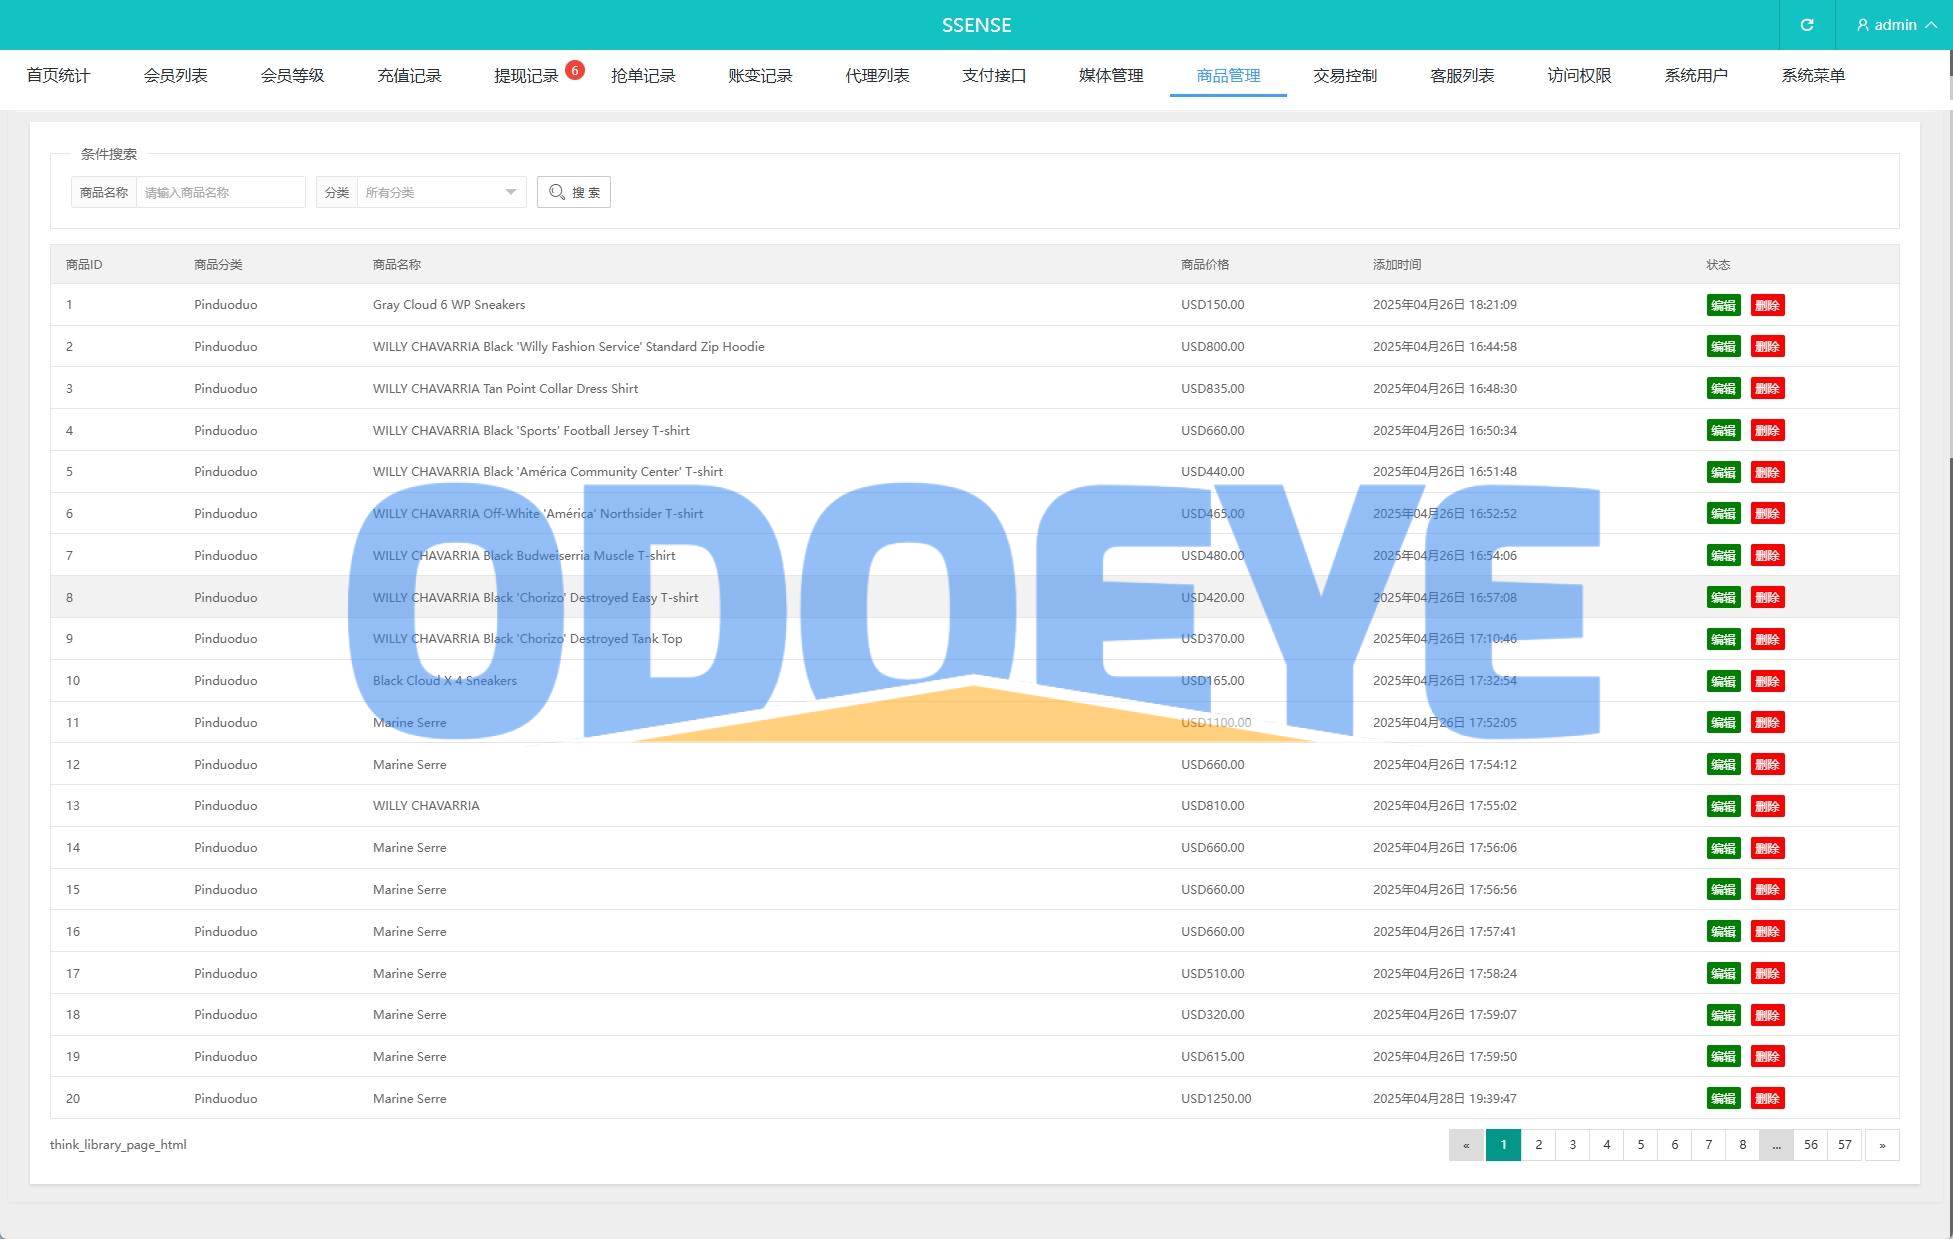Click the green edit button for product 13
Viewport: 1953px width, 1239px height.
[1722, 806]
